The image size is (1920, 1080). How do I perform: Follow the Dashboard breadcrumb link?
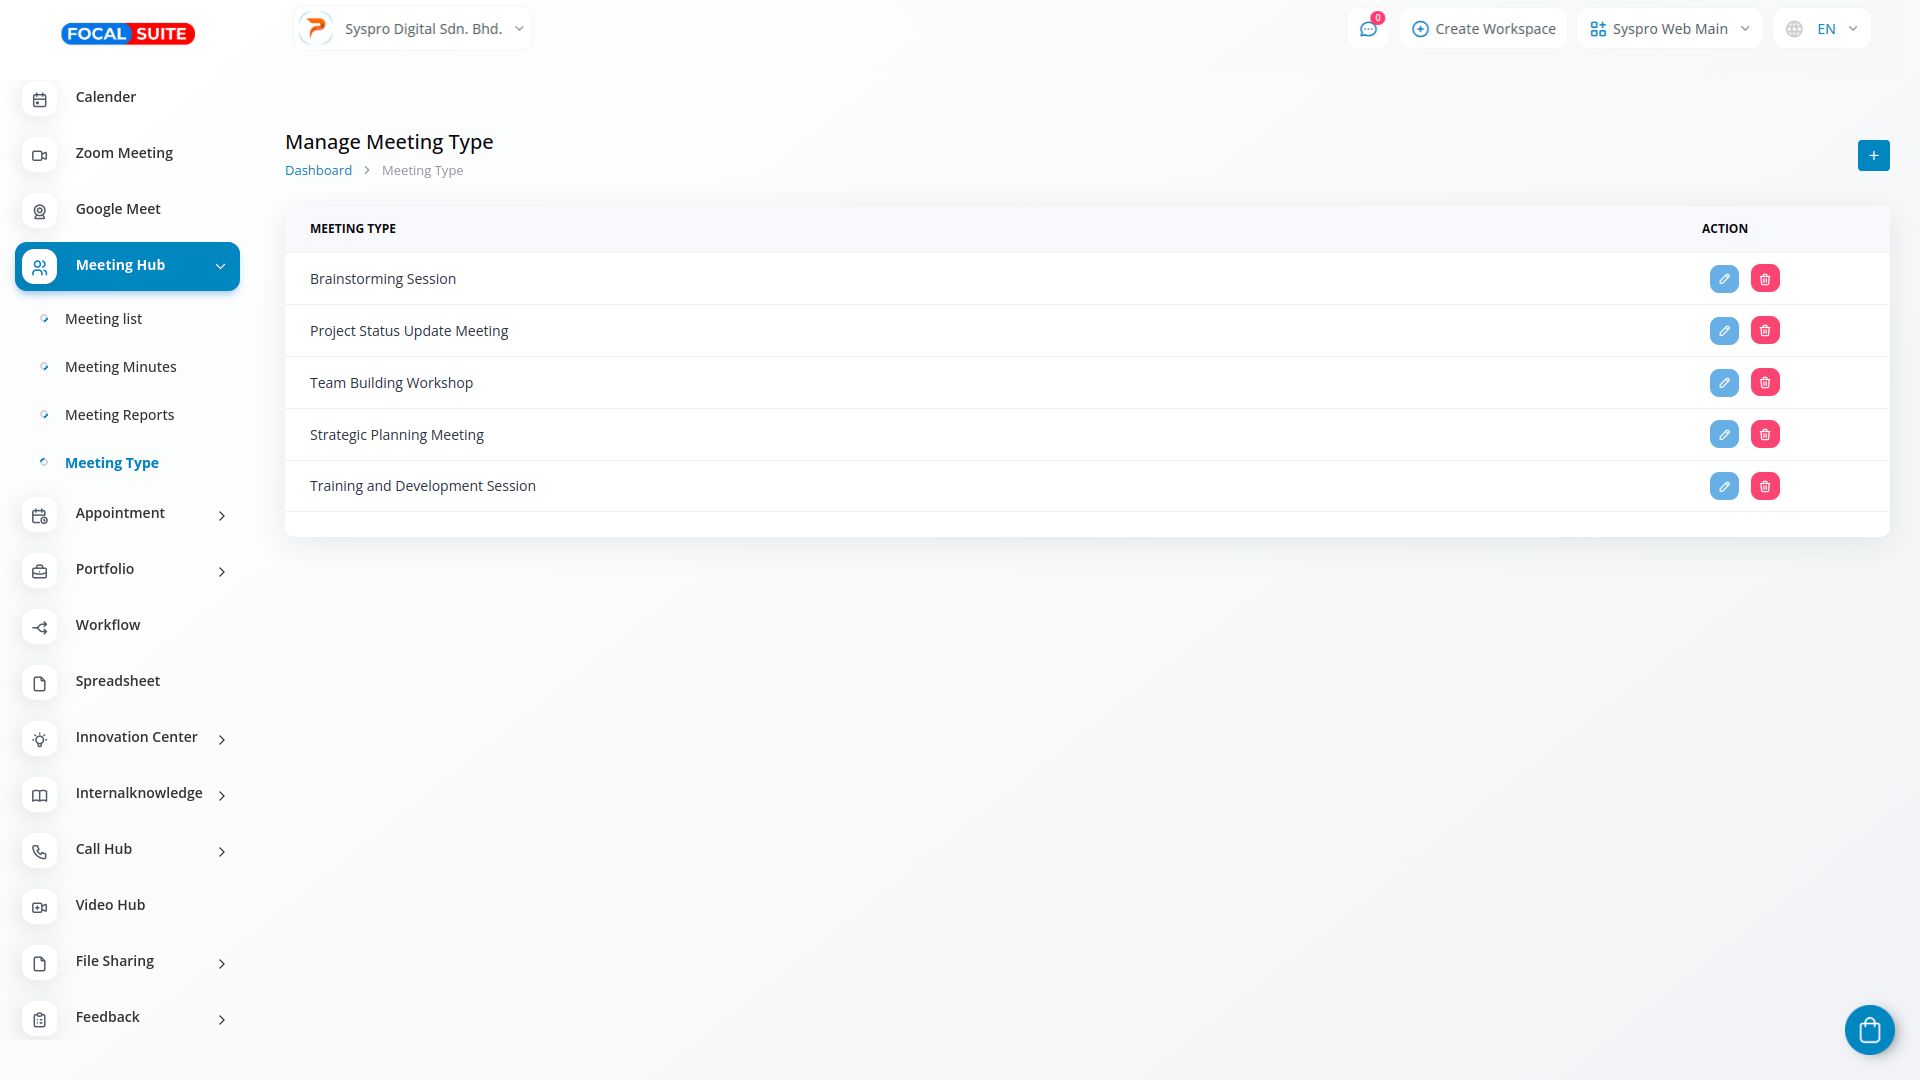click(318, 171)
